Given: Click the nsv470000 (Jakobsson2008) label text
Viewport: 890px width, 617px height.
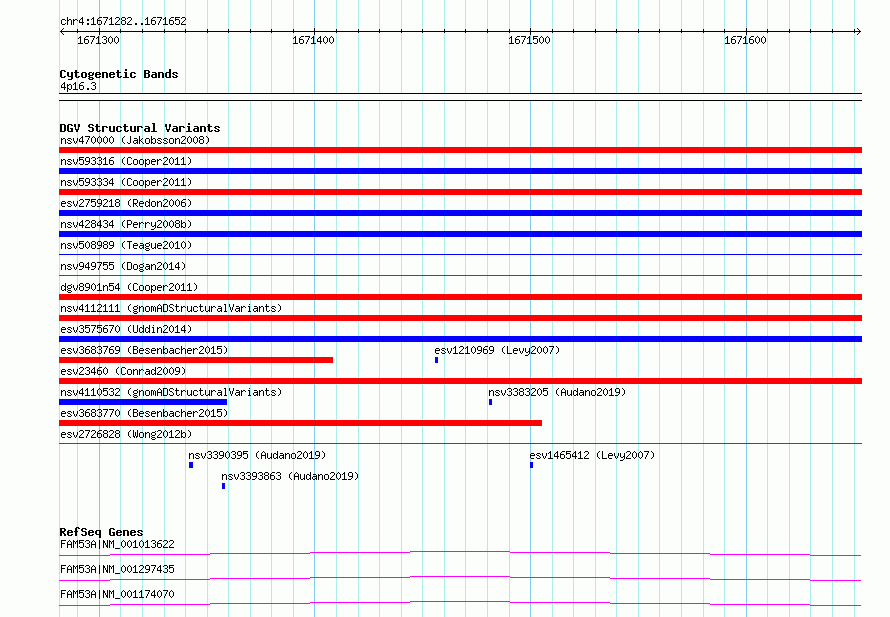Looking at the screenshot, I should tap(135, 140).
